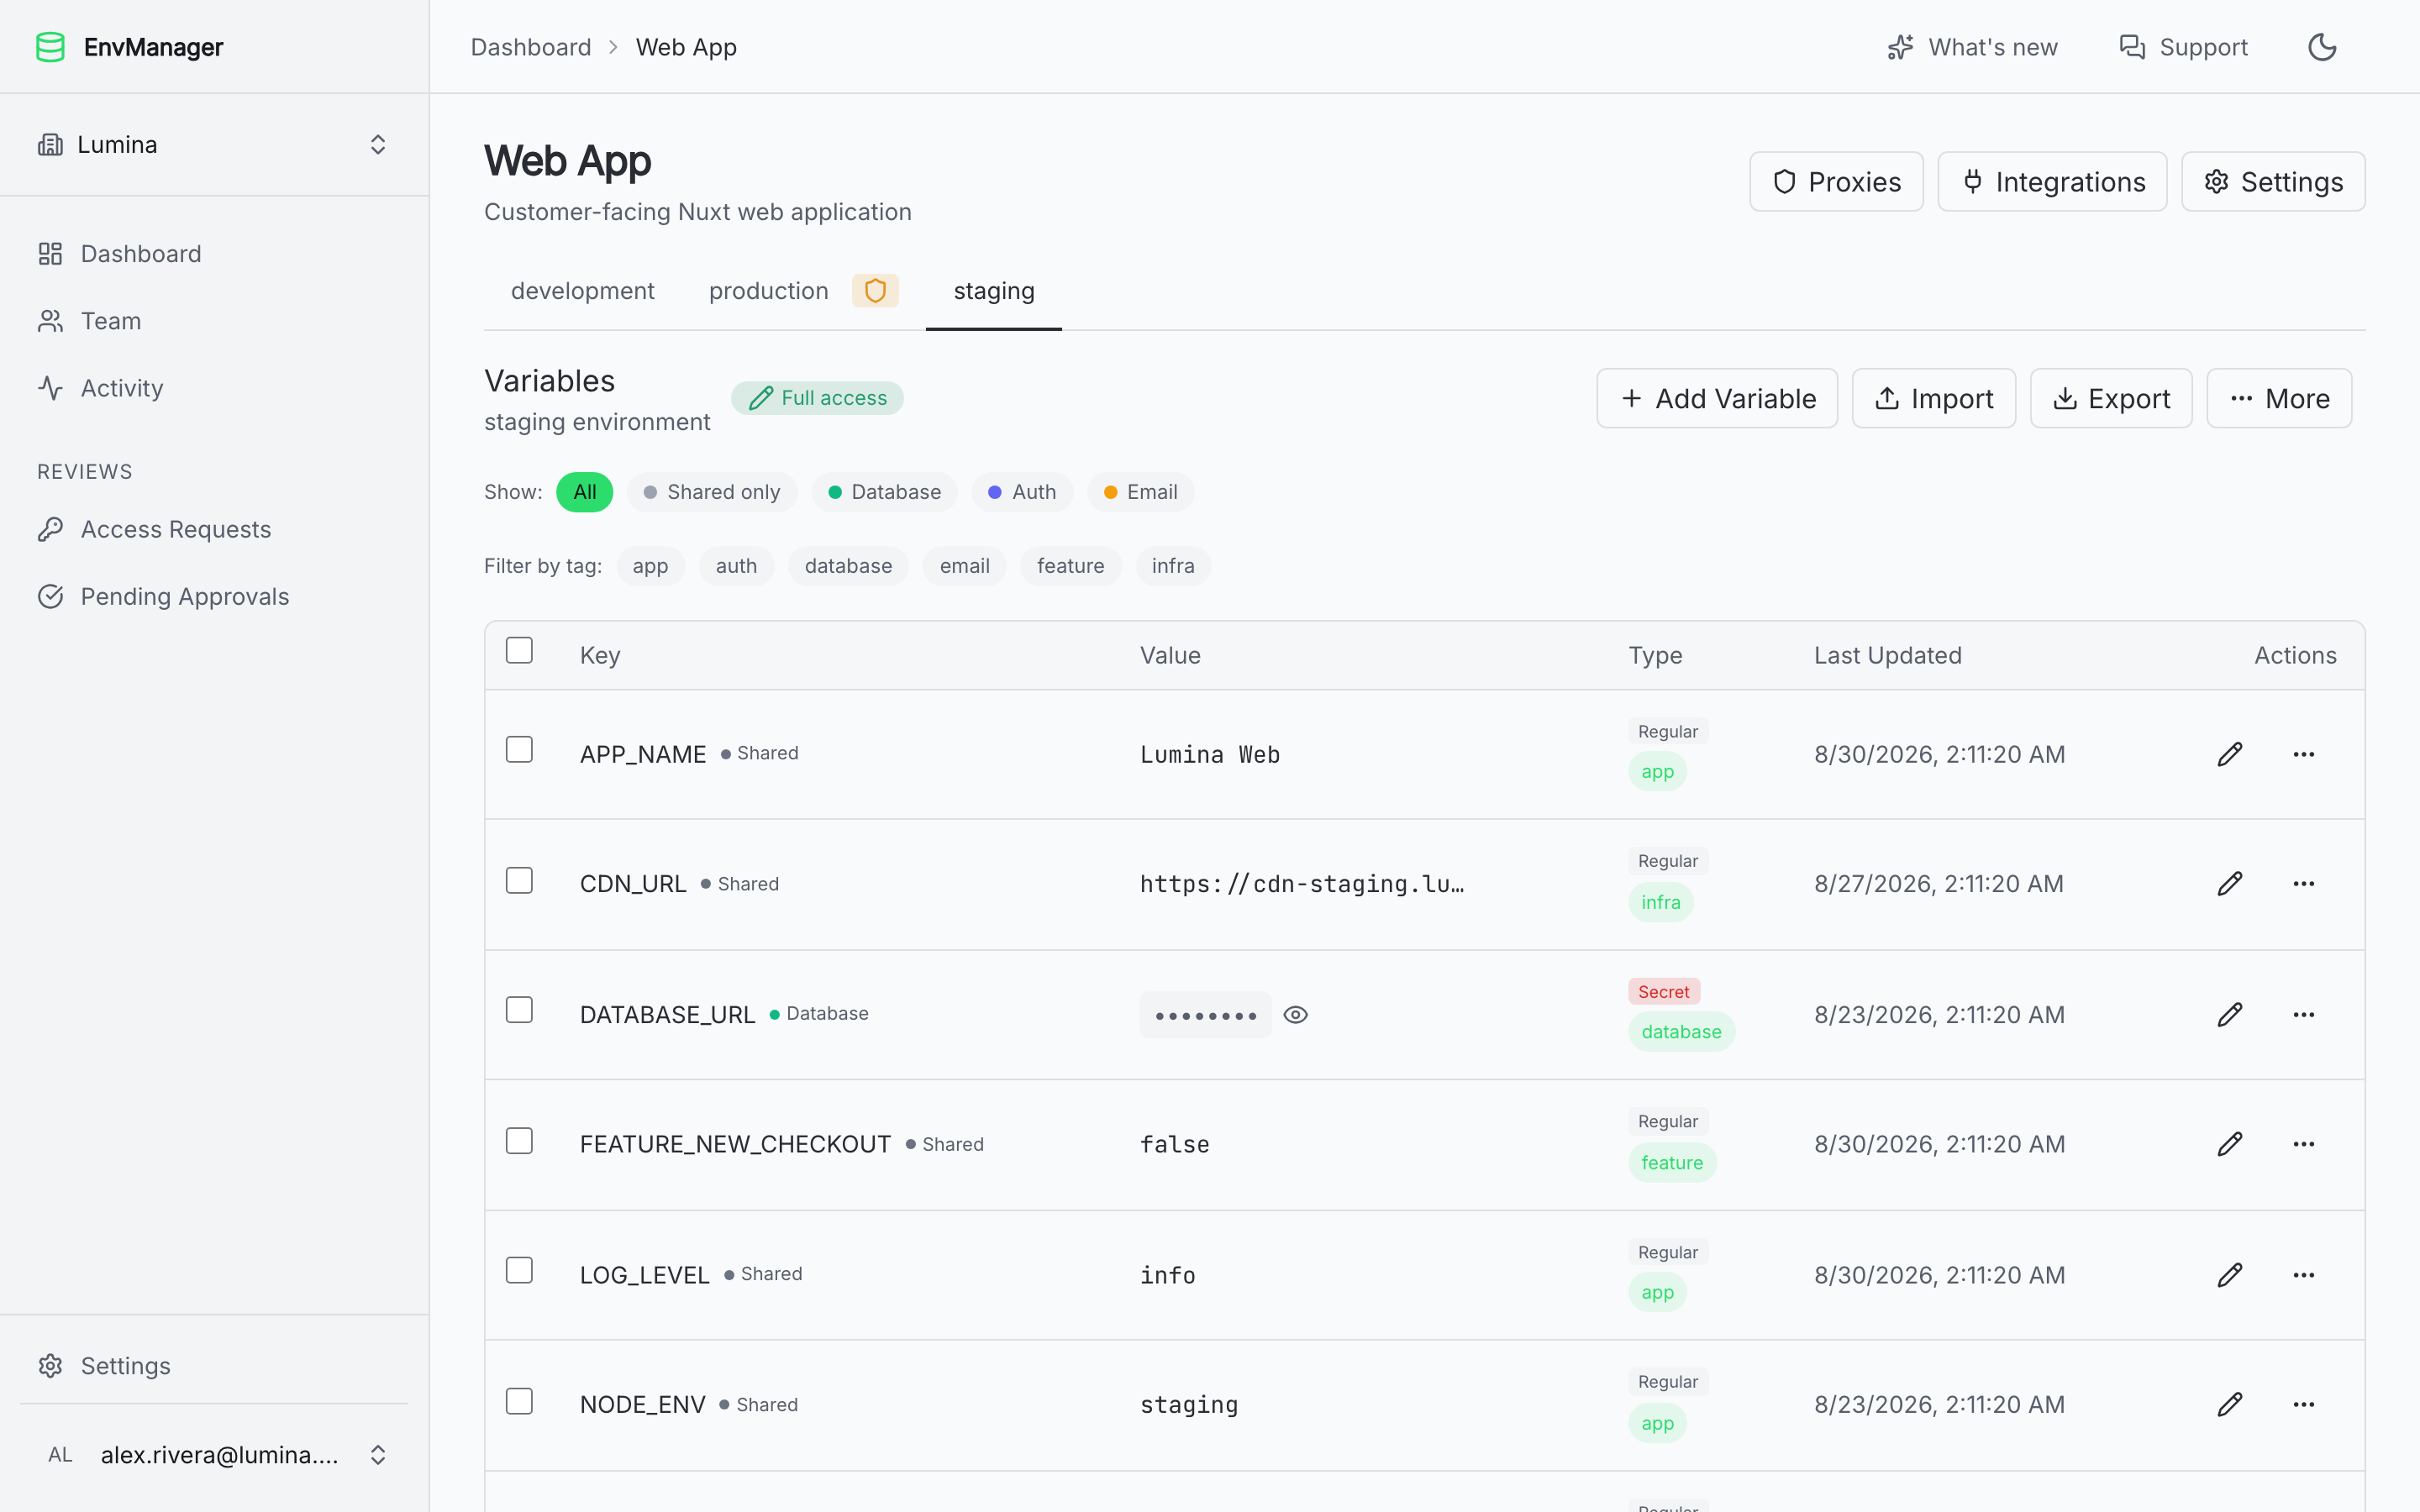
Task: Switch to development environment tab
Action: click(583, 291)
